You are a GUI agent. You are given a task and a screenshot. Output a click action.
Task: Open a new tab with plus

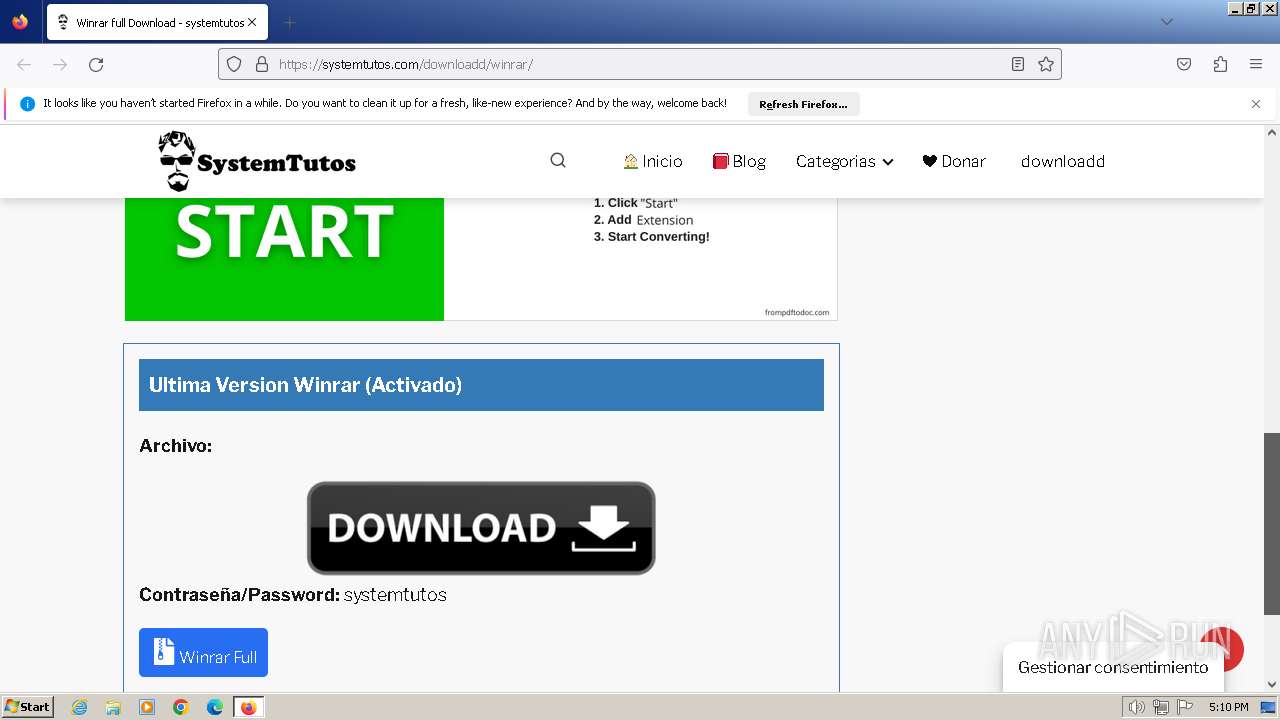coord(289,22)
